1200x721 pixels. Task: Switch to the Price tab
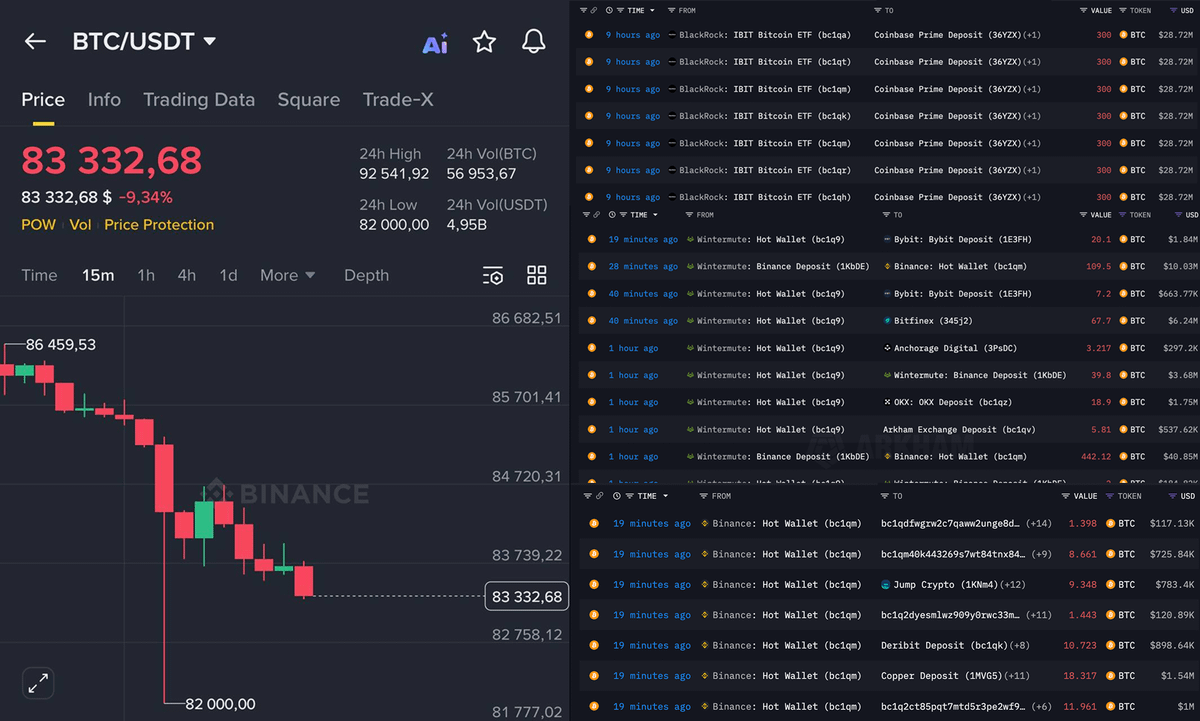[43, 100]
